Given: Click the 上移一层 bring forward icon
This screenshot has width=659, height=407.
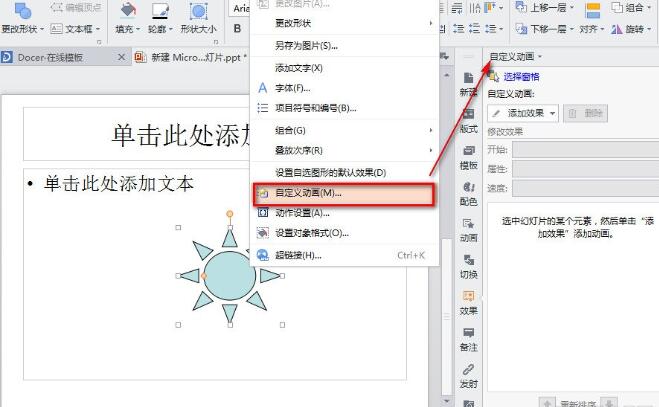Looking at the screenshot, I should click(521, 7).
